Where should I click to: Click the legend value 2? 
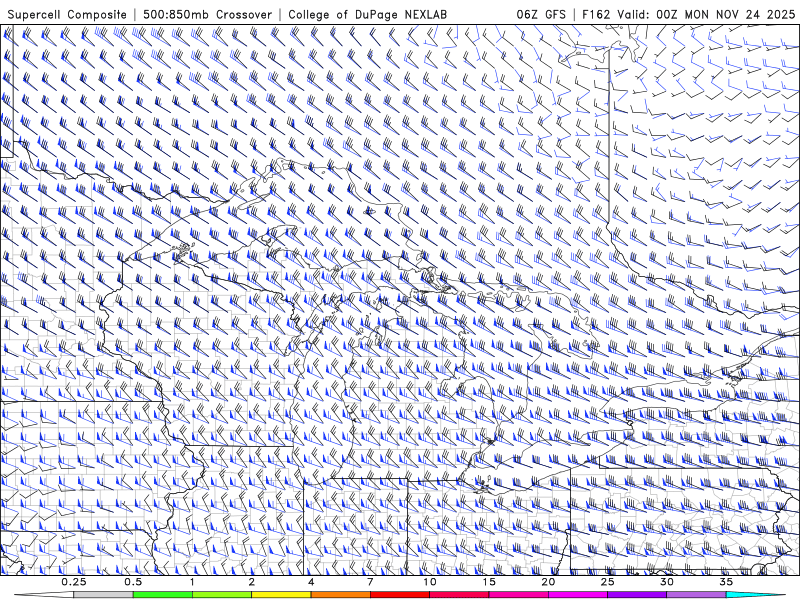coord(252,582)
